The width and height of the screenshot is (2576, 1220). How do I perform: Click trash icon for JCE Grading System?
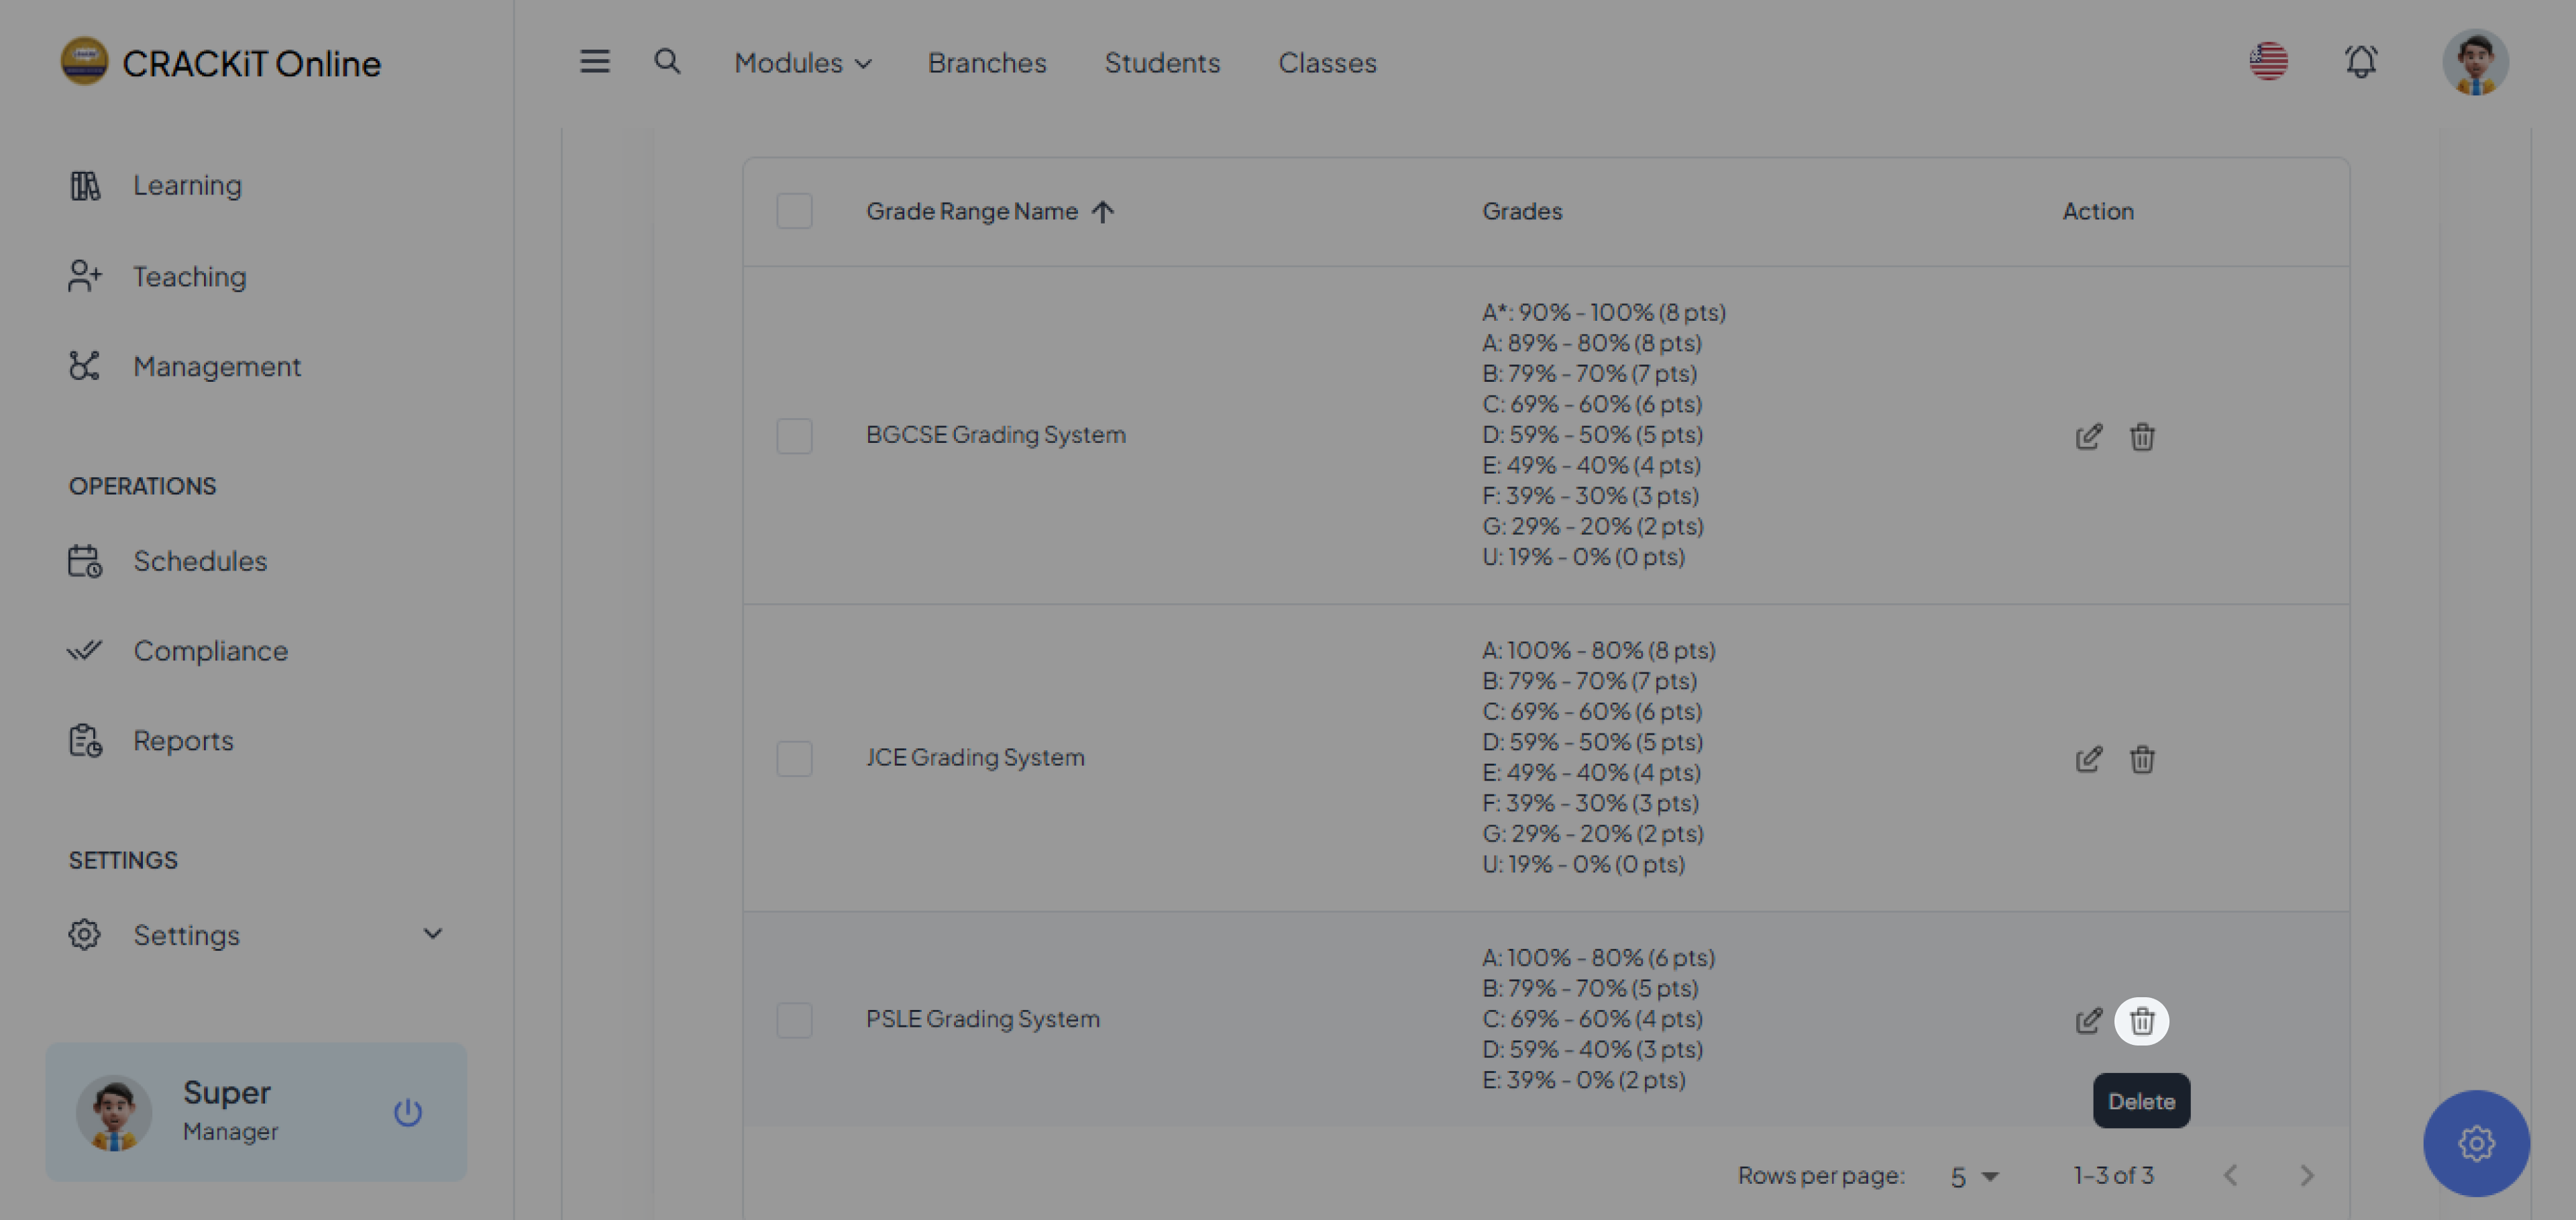coord(2141,759)
